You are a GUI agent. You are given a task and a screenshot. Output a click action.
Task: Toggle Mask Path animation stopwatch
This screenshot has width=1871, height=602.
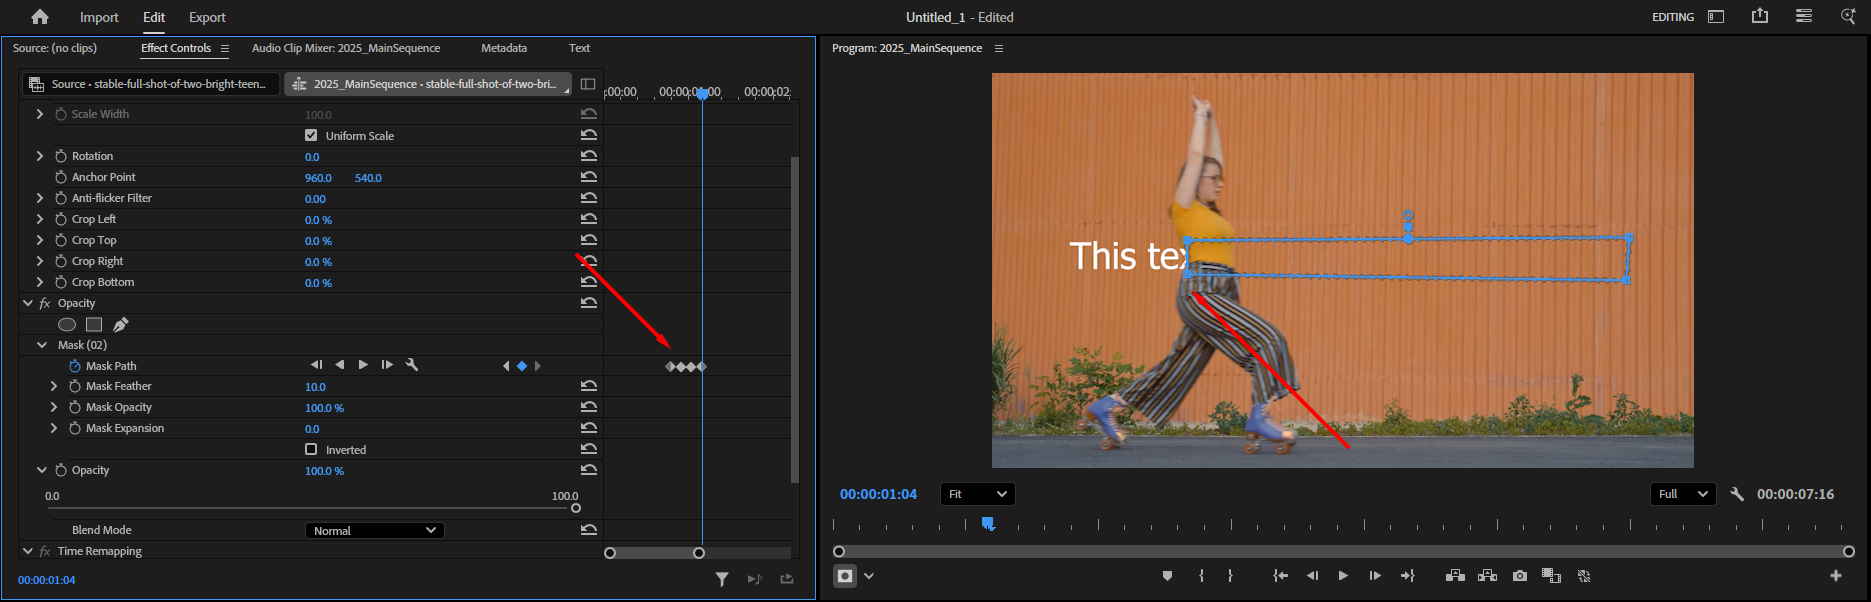pyautogui.click(x=75, y=366)
